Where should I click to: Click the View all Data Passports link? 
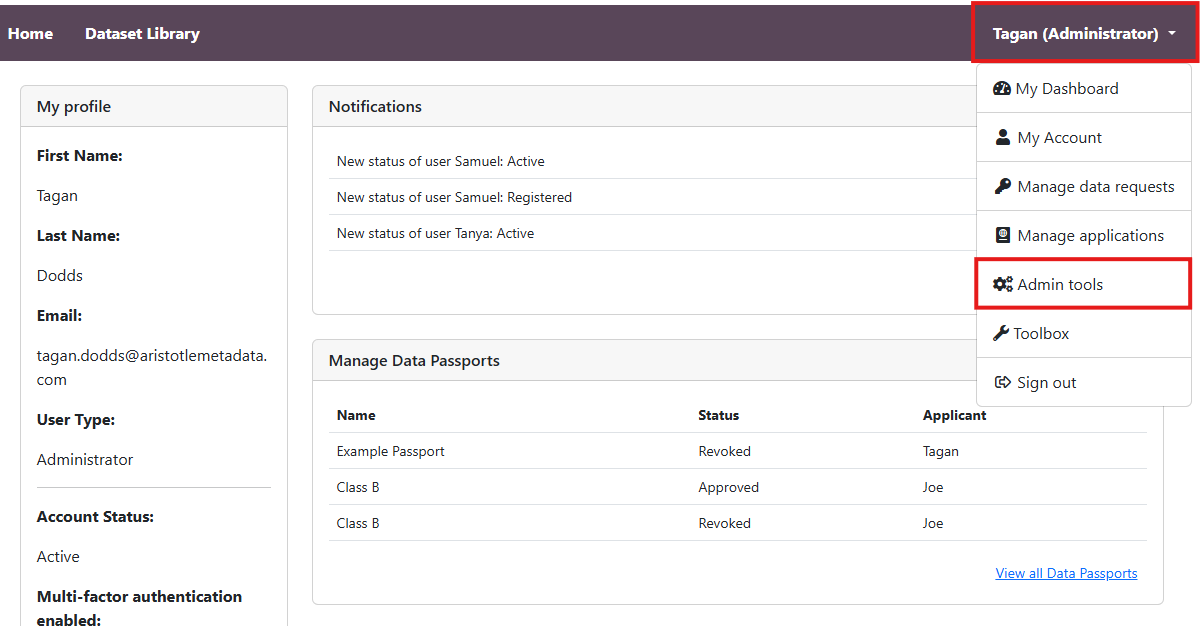coord(1066,574)
